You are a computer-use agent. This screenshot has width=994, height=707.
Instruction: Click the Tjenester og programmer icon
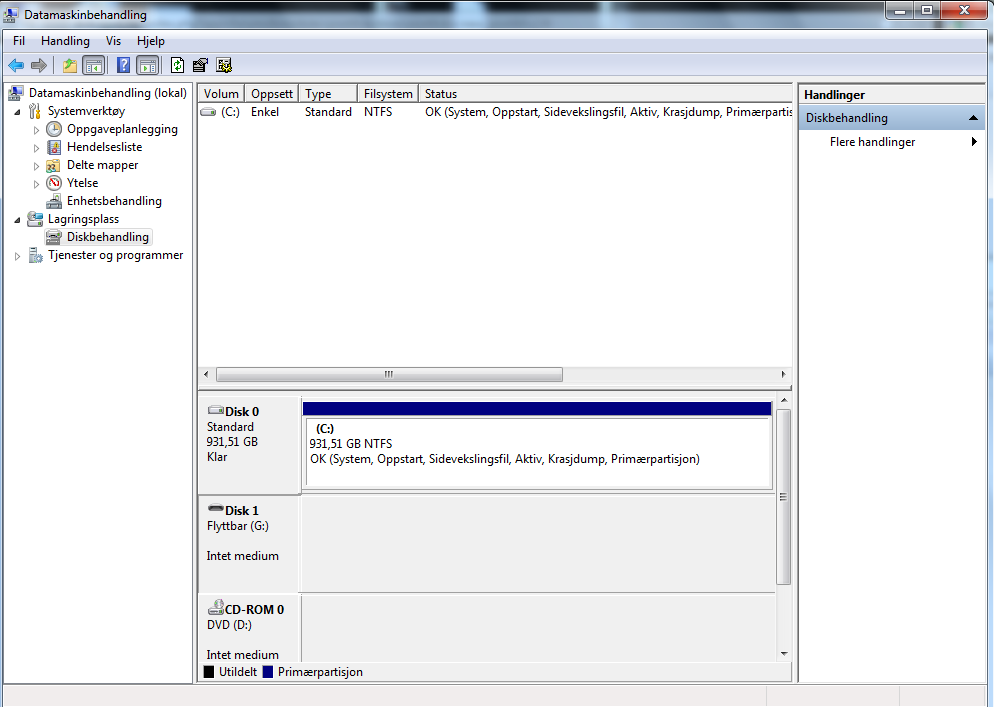(35, 255)
